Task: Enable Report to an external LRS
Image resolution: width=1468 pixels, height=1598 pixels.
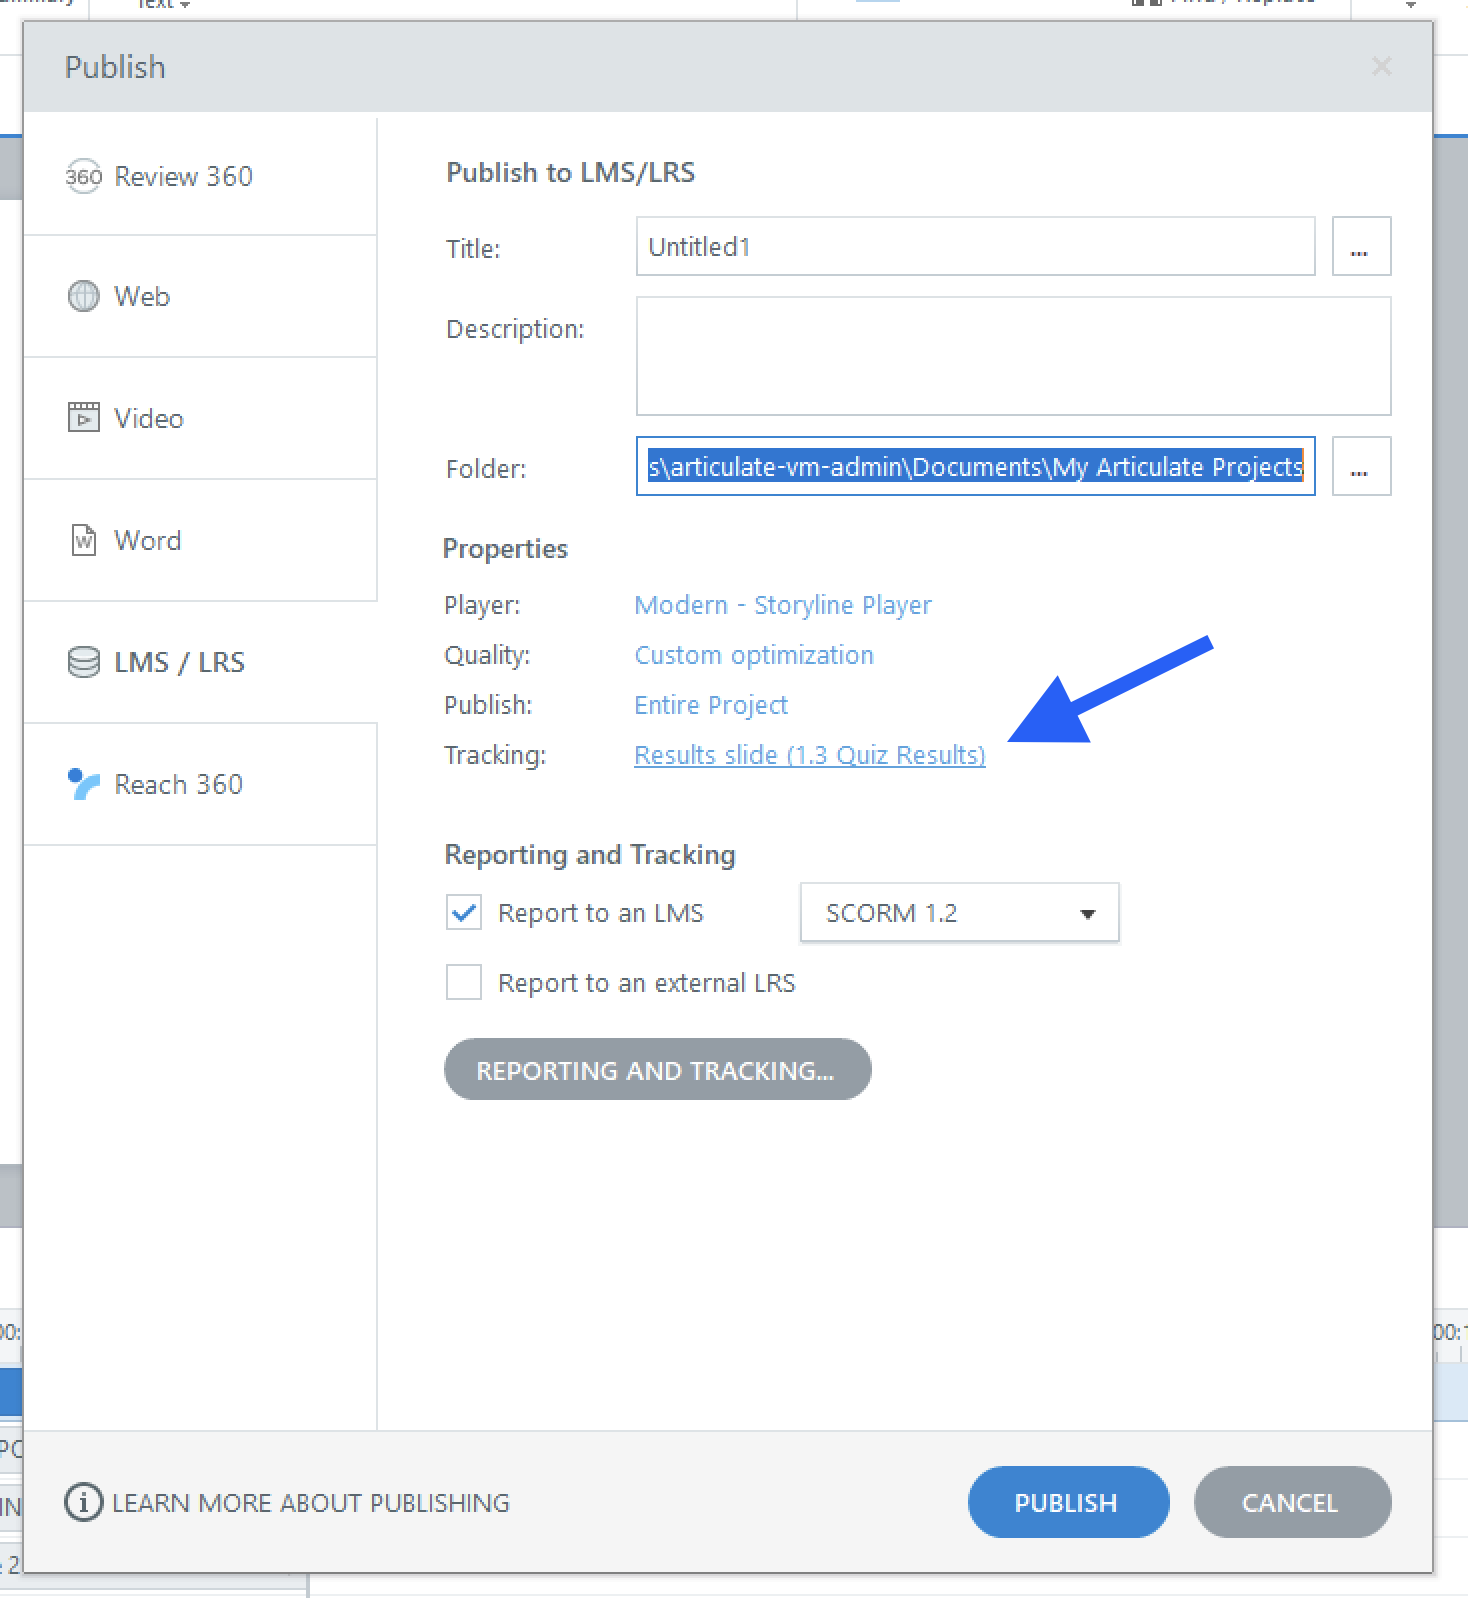Action: click(x=464, y=983)
